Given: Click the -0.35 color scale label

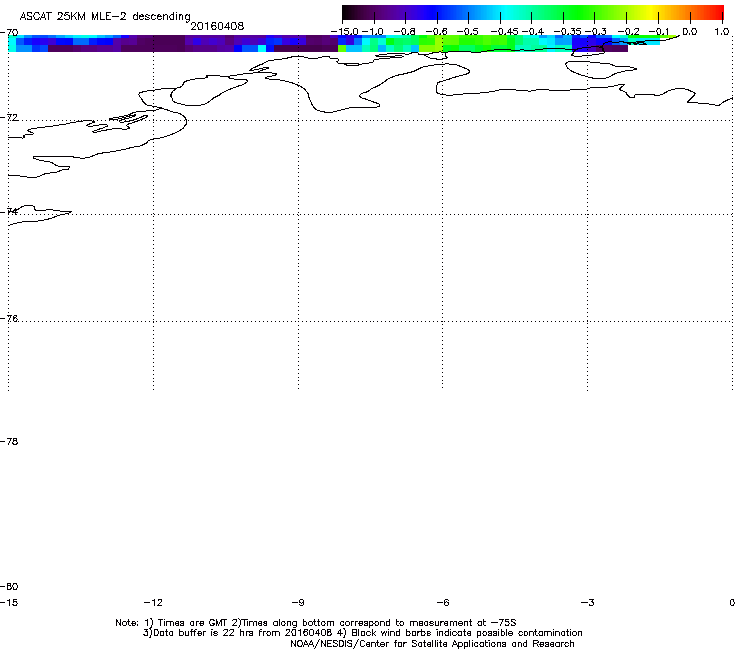Looking at the screenshot, I should point(568,32).
